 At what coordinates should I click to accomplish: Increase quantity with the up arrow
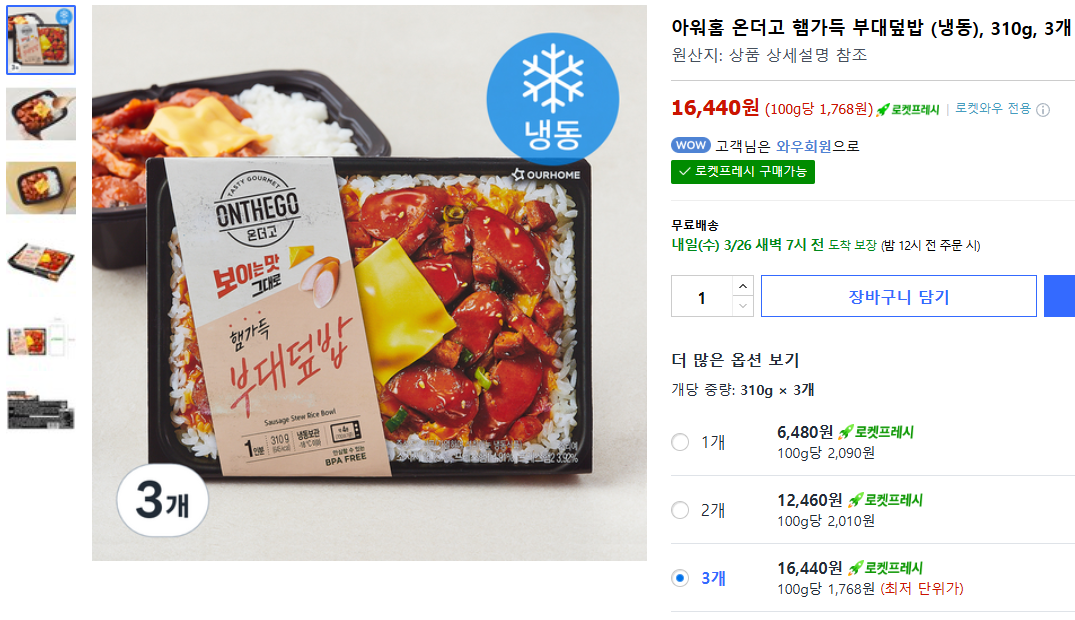[x=742, y=286]
